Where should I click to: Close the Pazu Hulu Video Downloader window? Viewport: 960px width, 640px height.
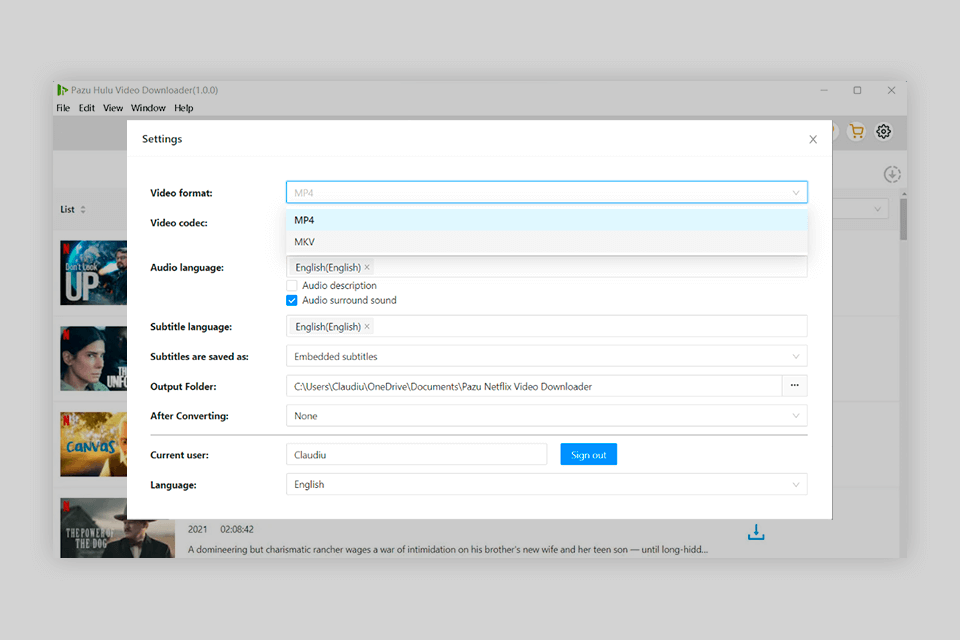[x=891, y=90]
